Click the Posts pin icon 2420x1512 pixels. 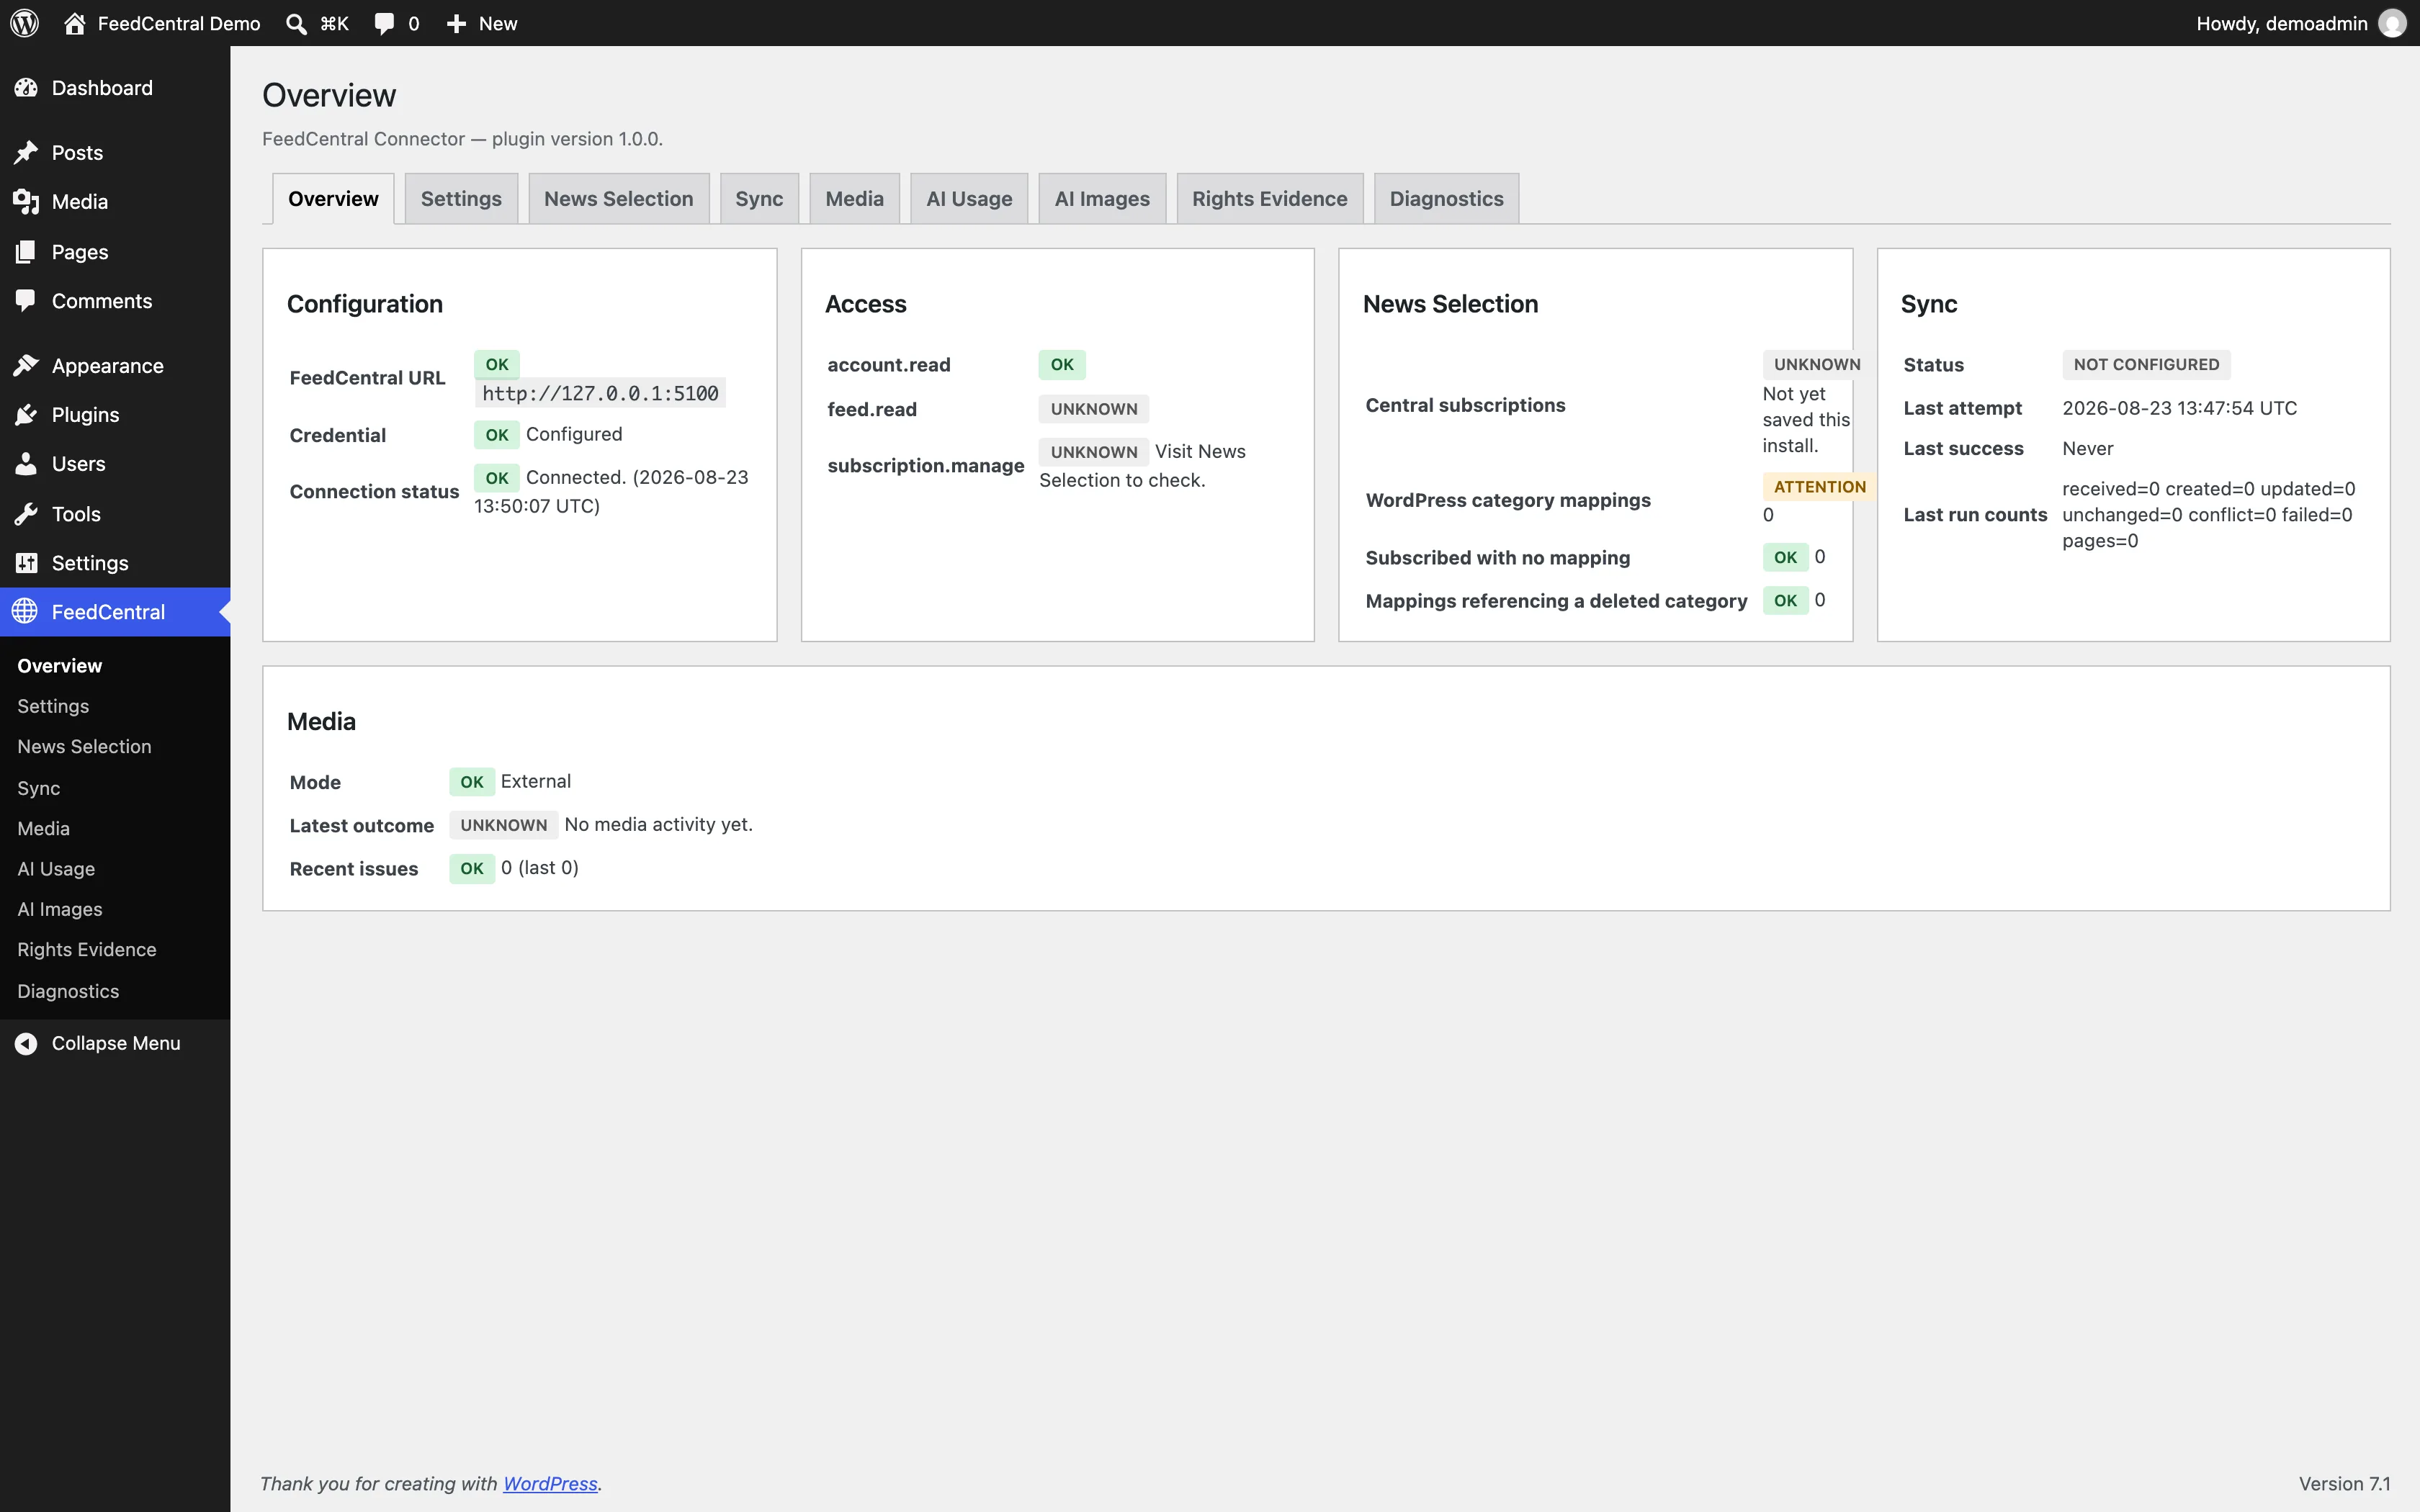(x=26, y=152)
